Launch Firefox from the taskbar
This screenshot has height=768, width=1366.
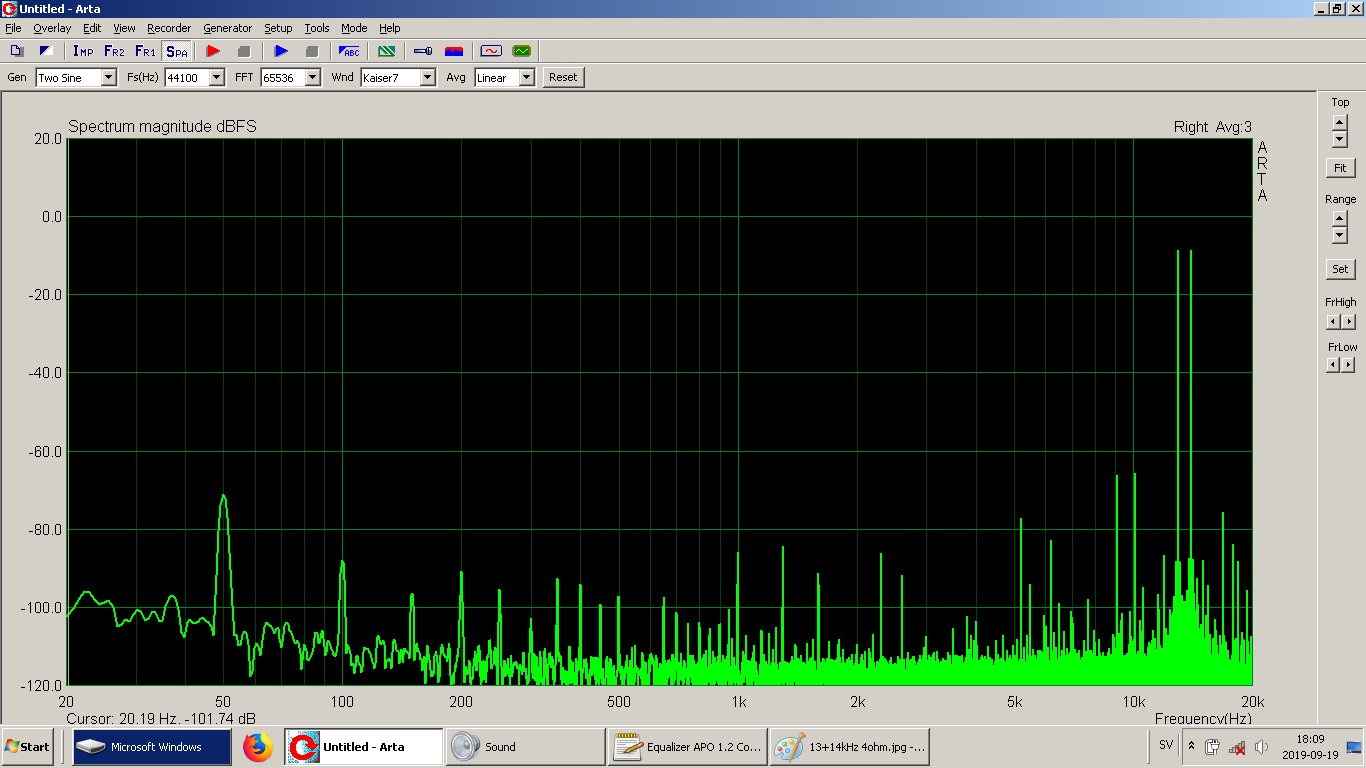257,747
